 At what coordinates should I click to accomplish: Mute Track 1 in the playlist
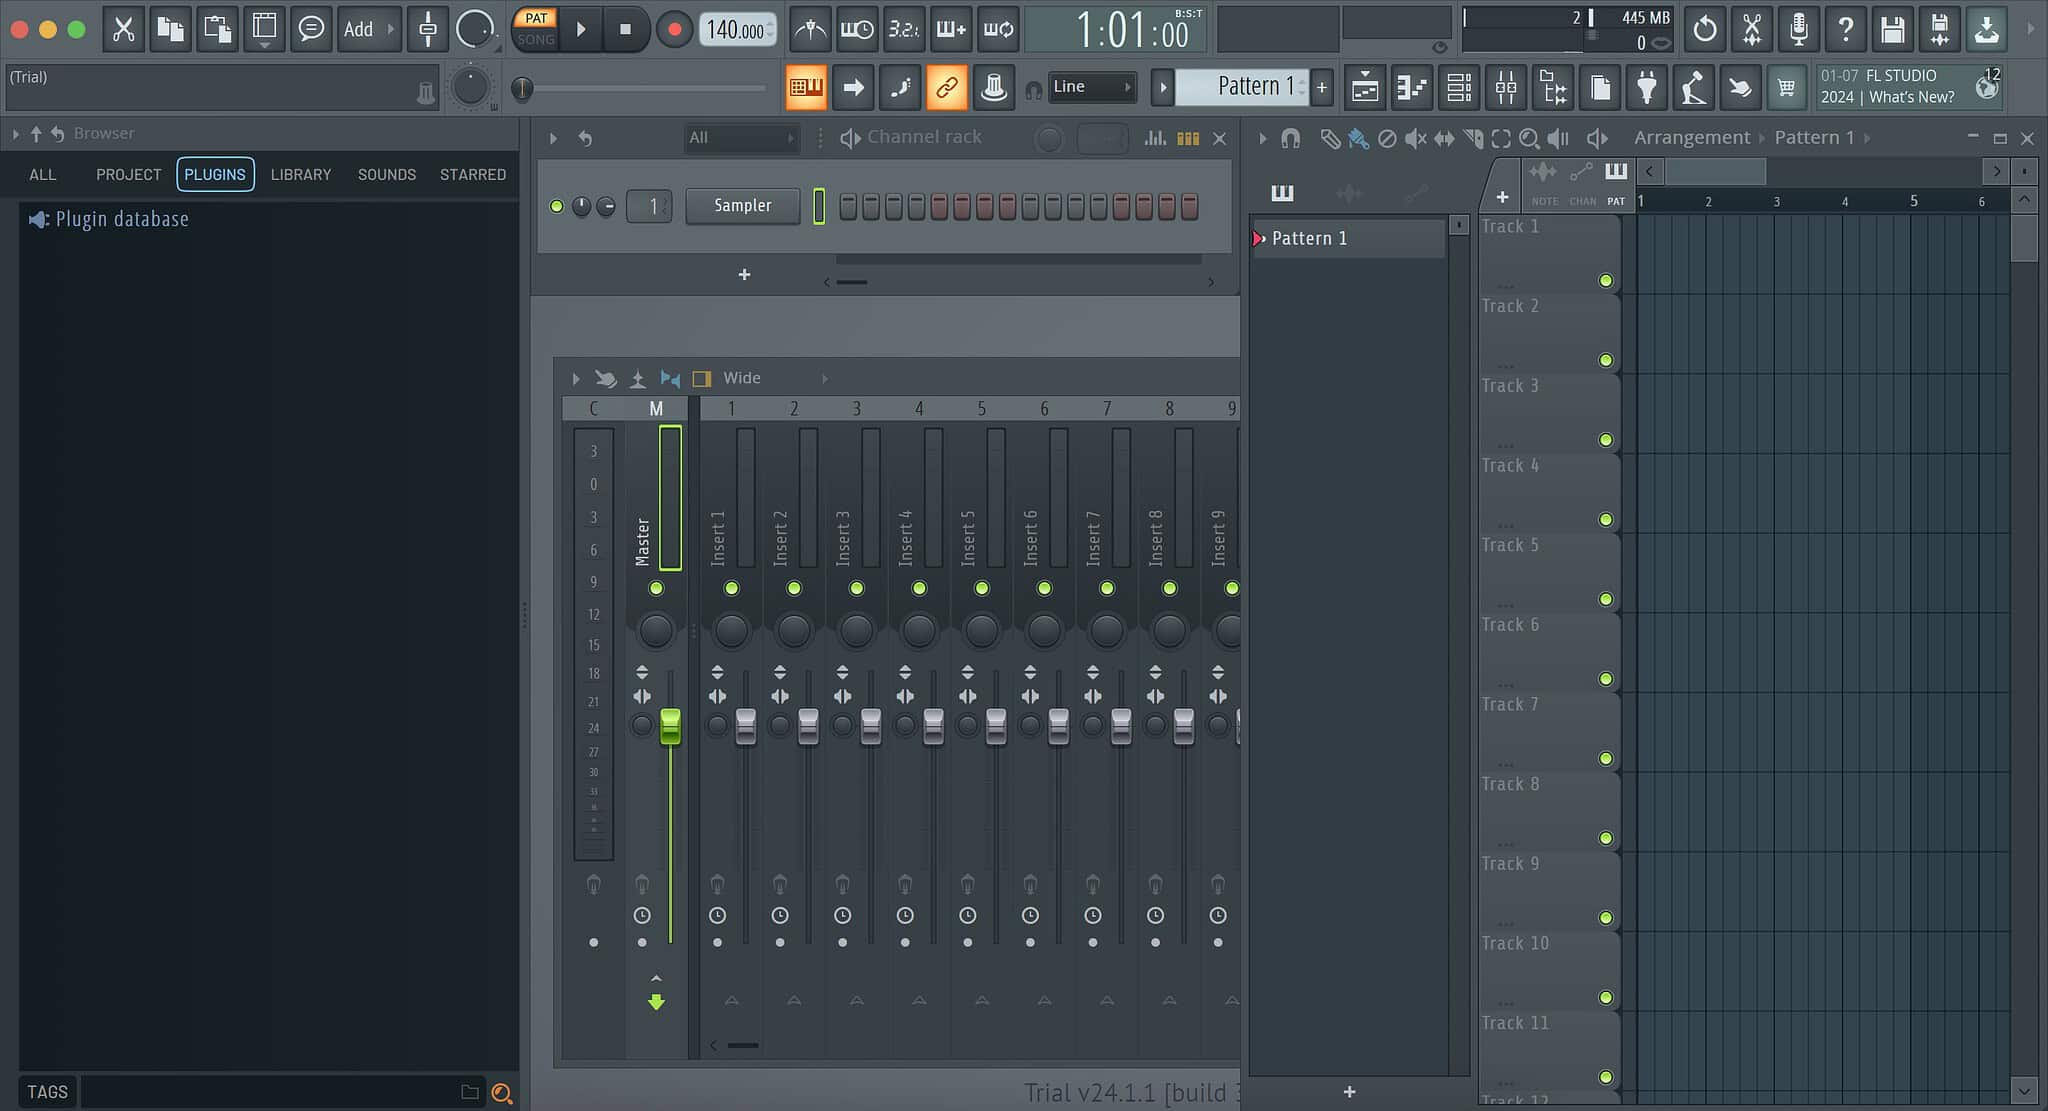pos(1605,281)
